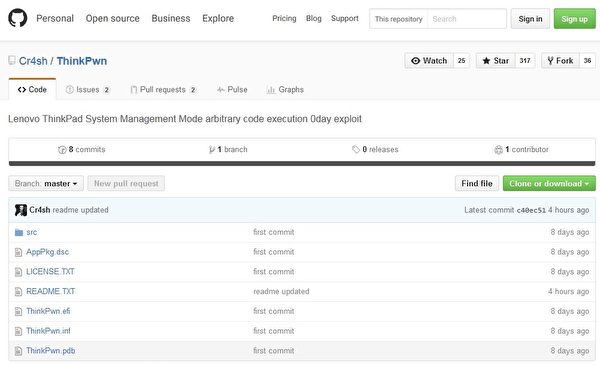Click the dark language statistics bar
Viewport: 600px width, 366px height.
click(302, 163)
